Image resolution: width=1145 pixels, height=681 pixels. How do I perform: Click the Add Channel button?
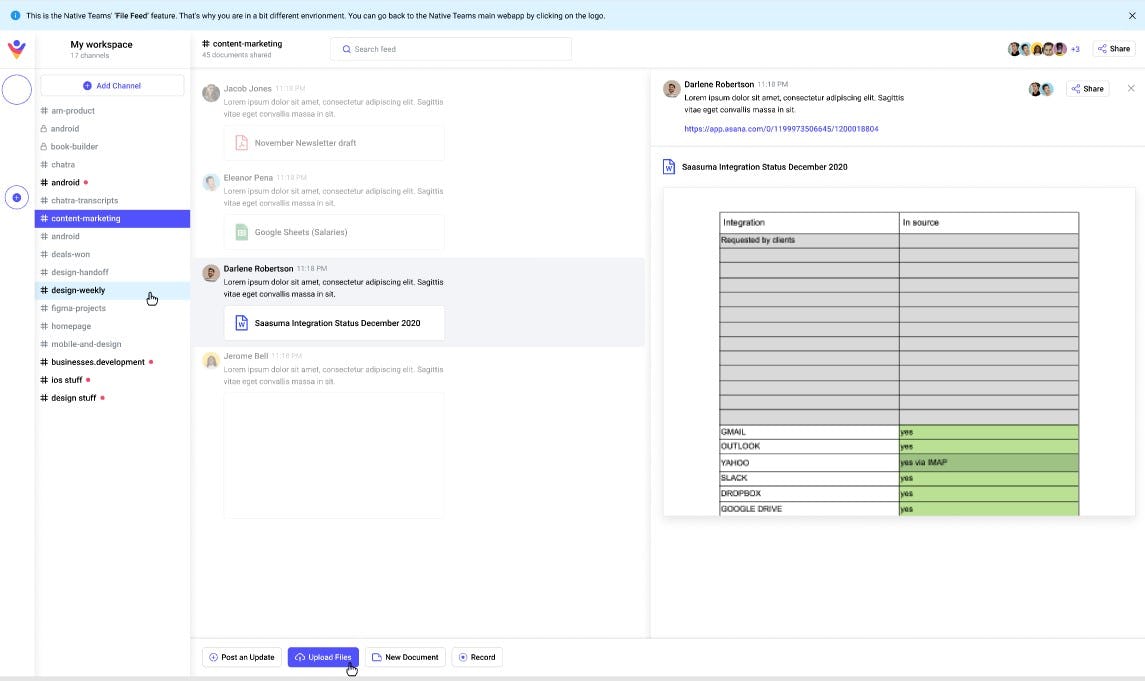pyautogui.click(x=112, y=85)
